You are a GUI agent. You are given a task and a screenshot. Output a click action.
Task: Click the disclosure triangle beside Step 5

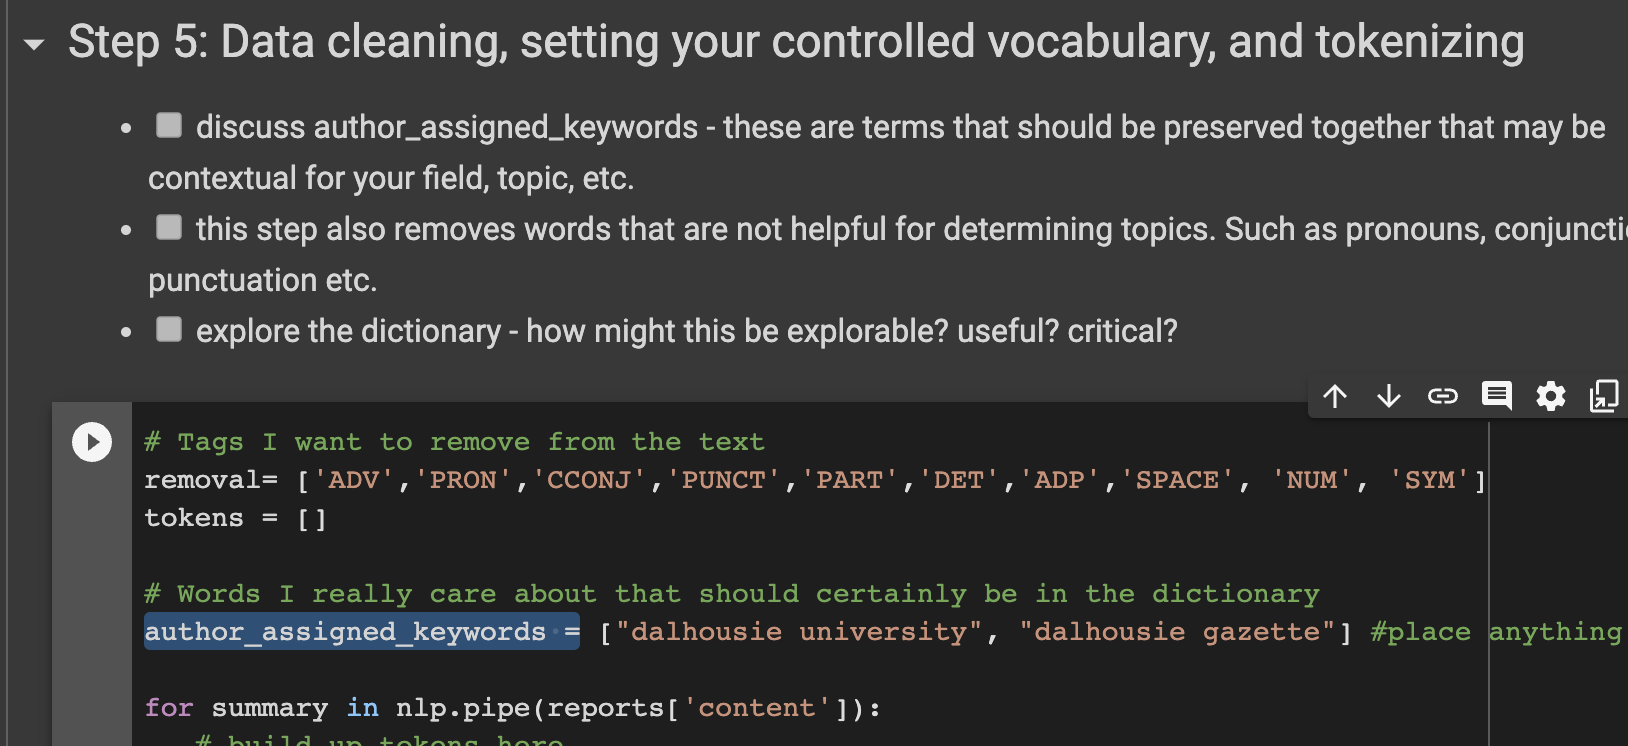[33, 43]
